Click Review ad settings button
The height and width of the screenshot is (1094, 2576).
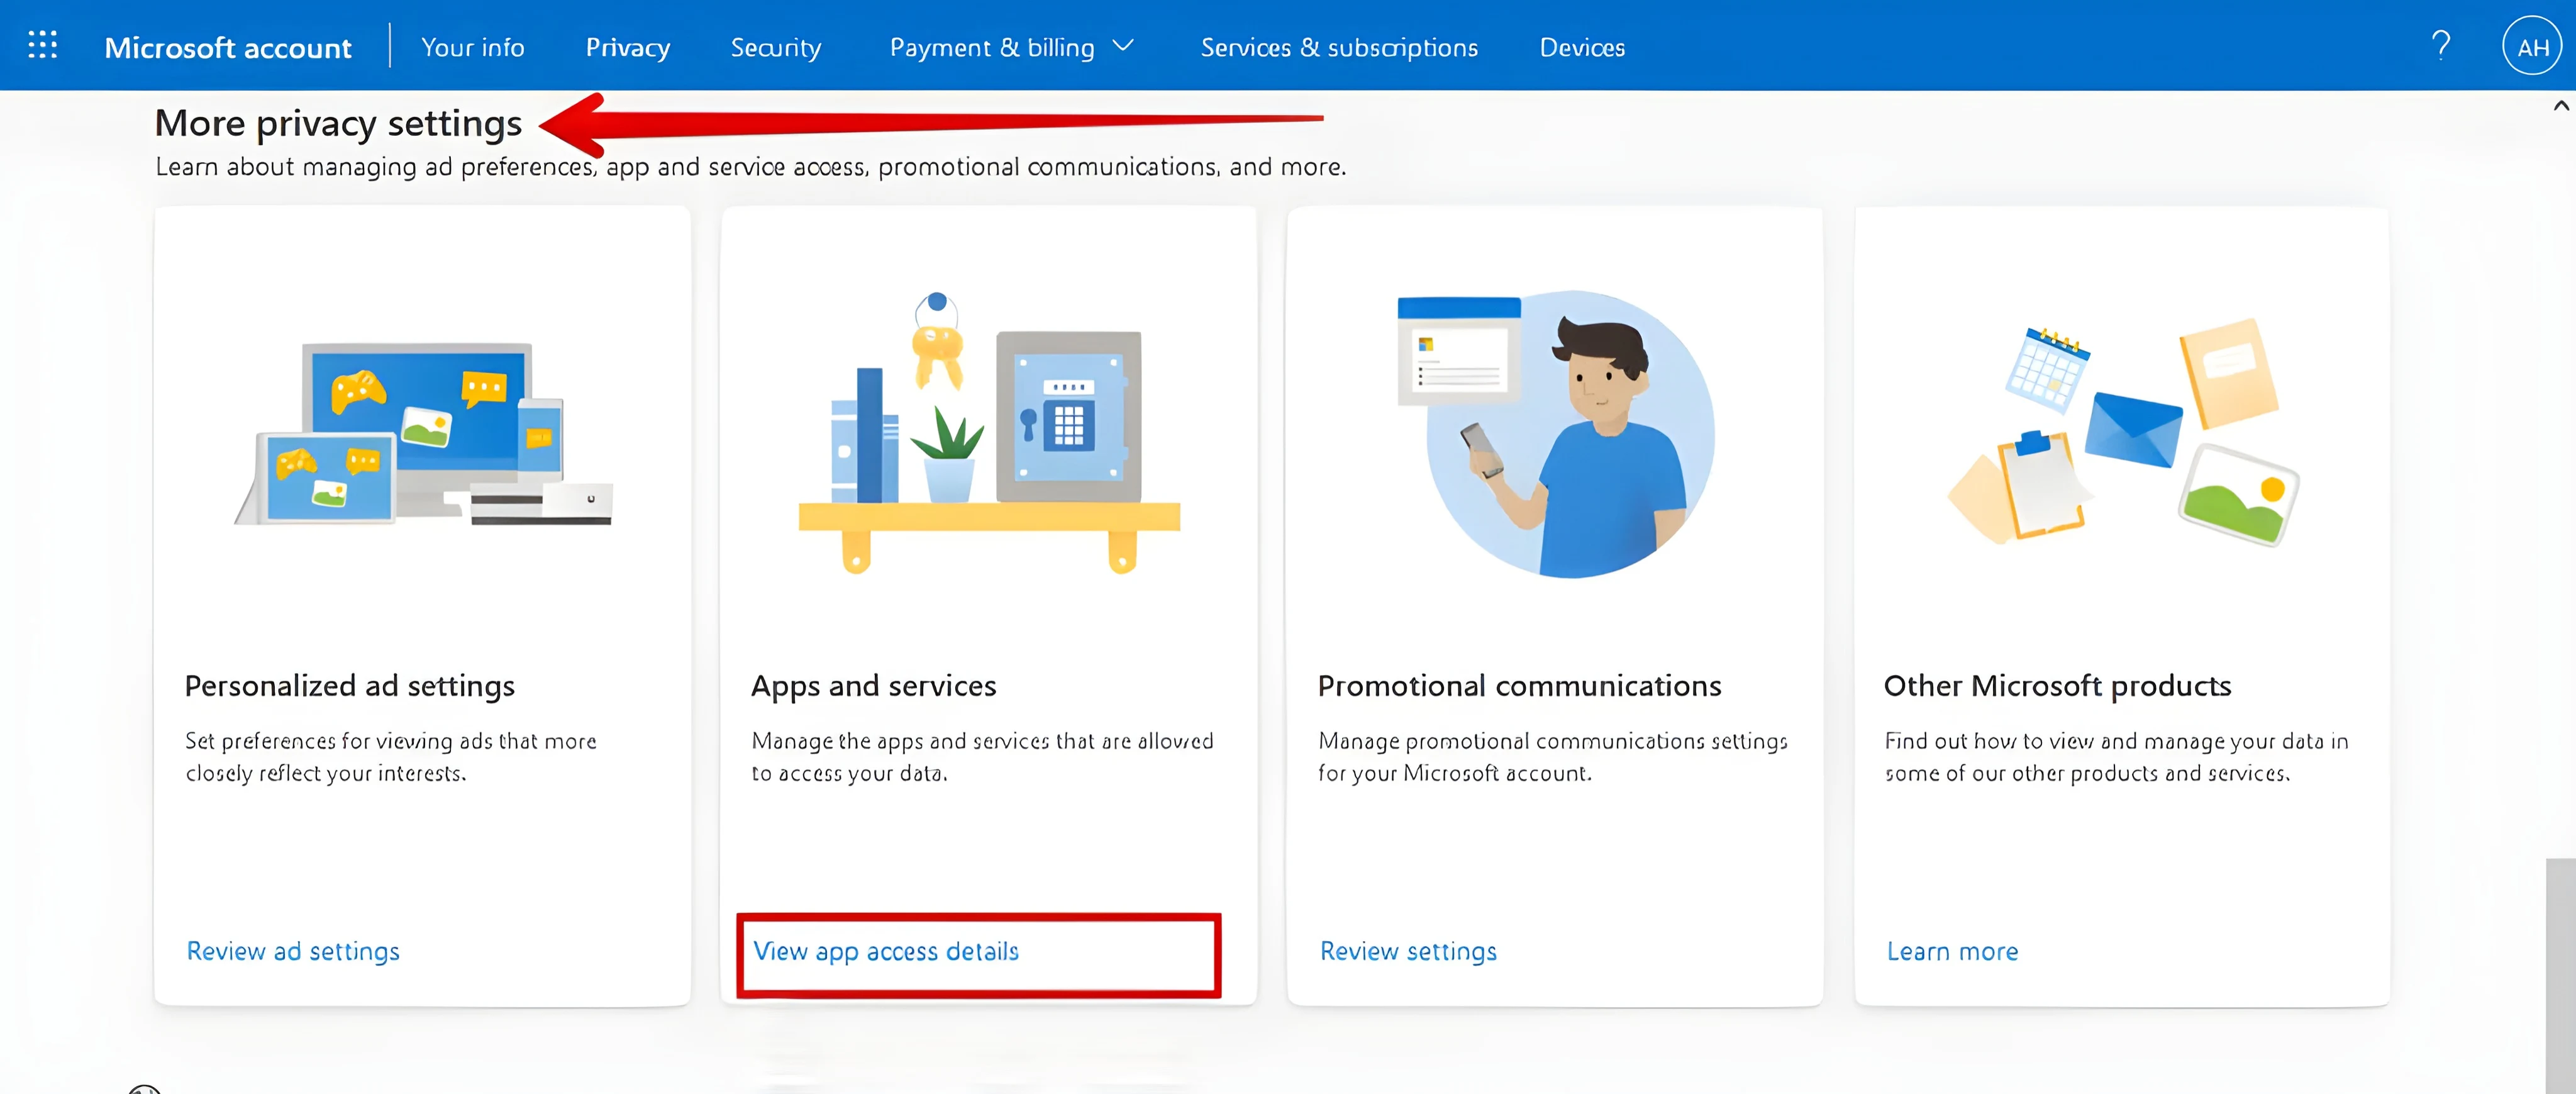292,949
